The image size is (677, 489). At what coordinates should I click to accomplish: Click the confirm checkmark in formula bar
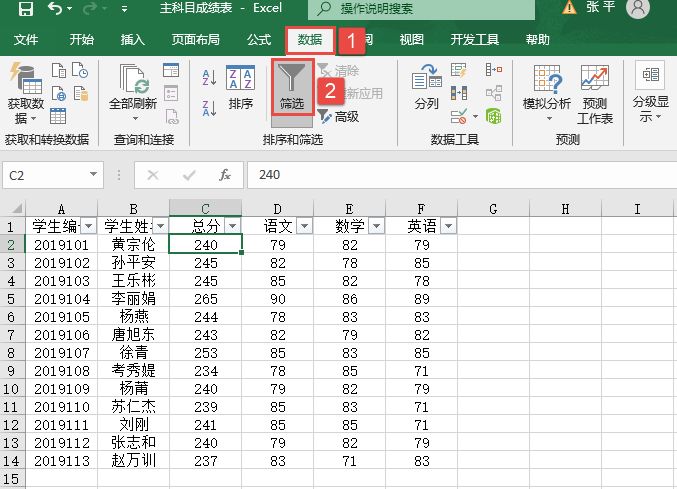[x=189, y=175]
